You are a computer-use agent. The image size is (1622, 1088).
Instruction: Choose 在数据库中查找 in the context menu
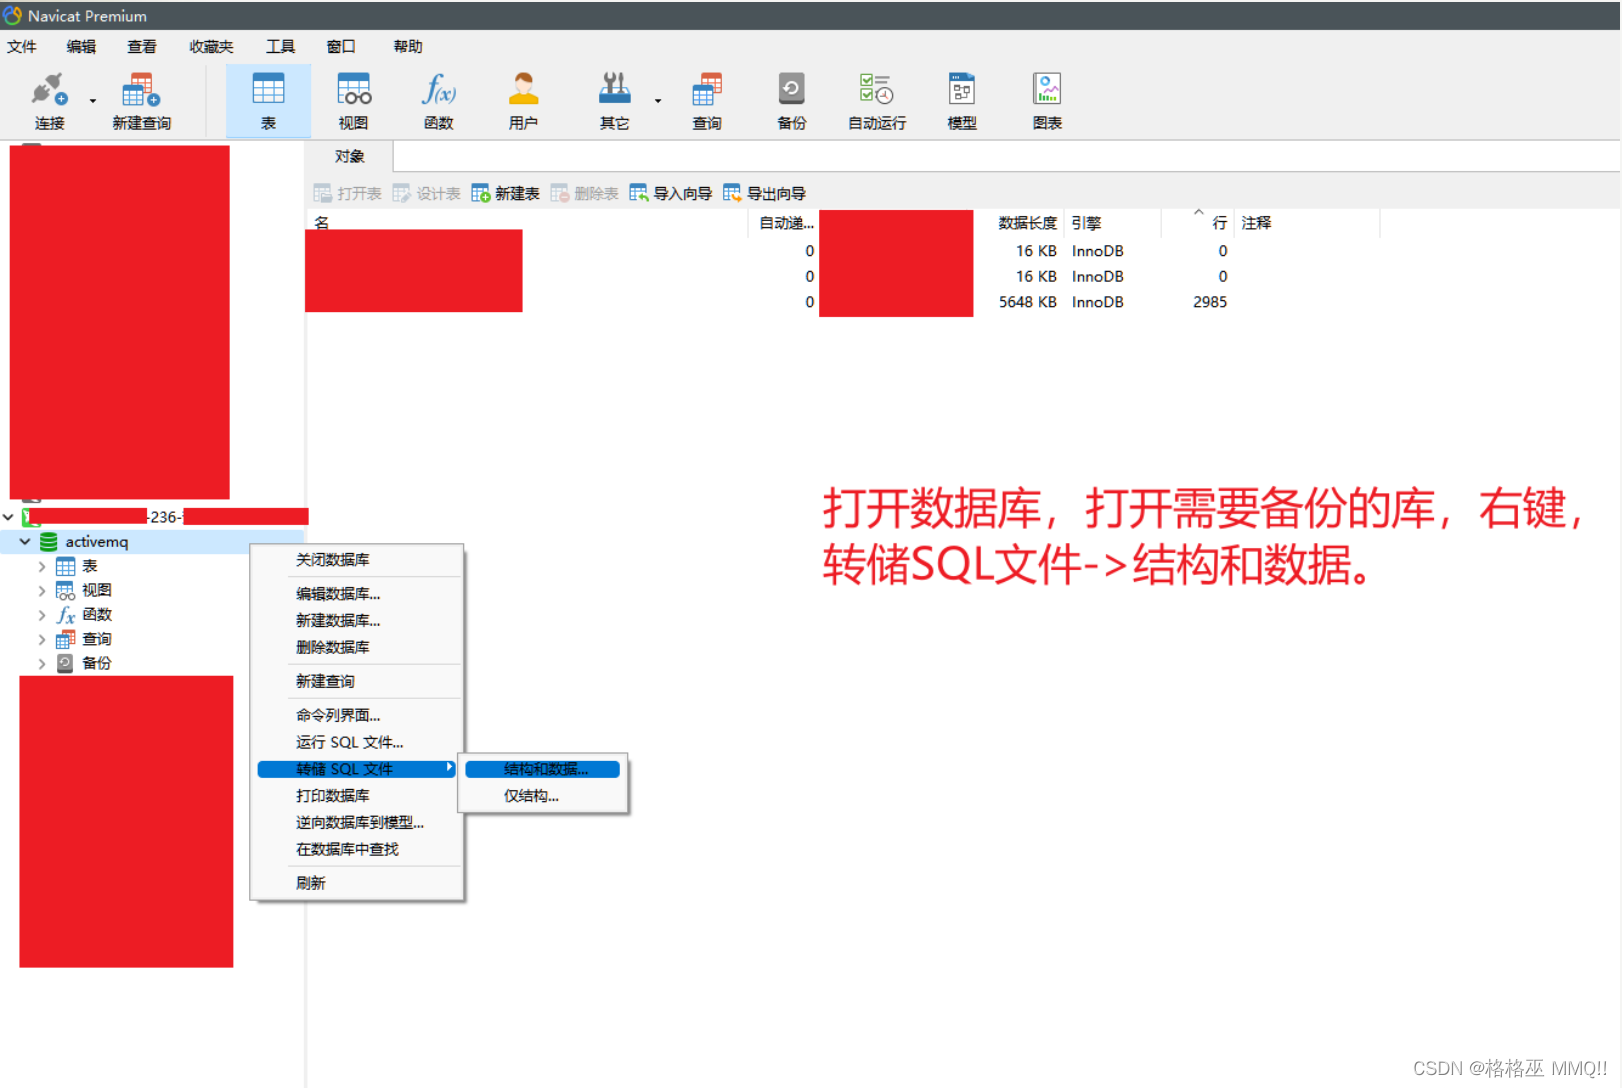(357, 850)
